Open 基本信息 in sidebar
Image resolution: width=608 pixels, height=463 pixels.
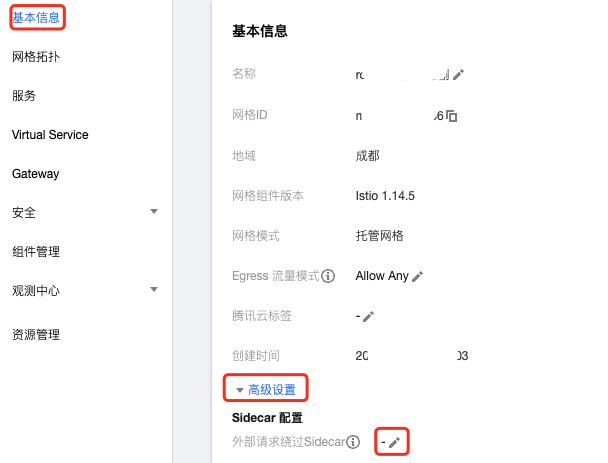36,17
